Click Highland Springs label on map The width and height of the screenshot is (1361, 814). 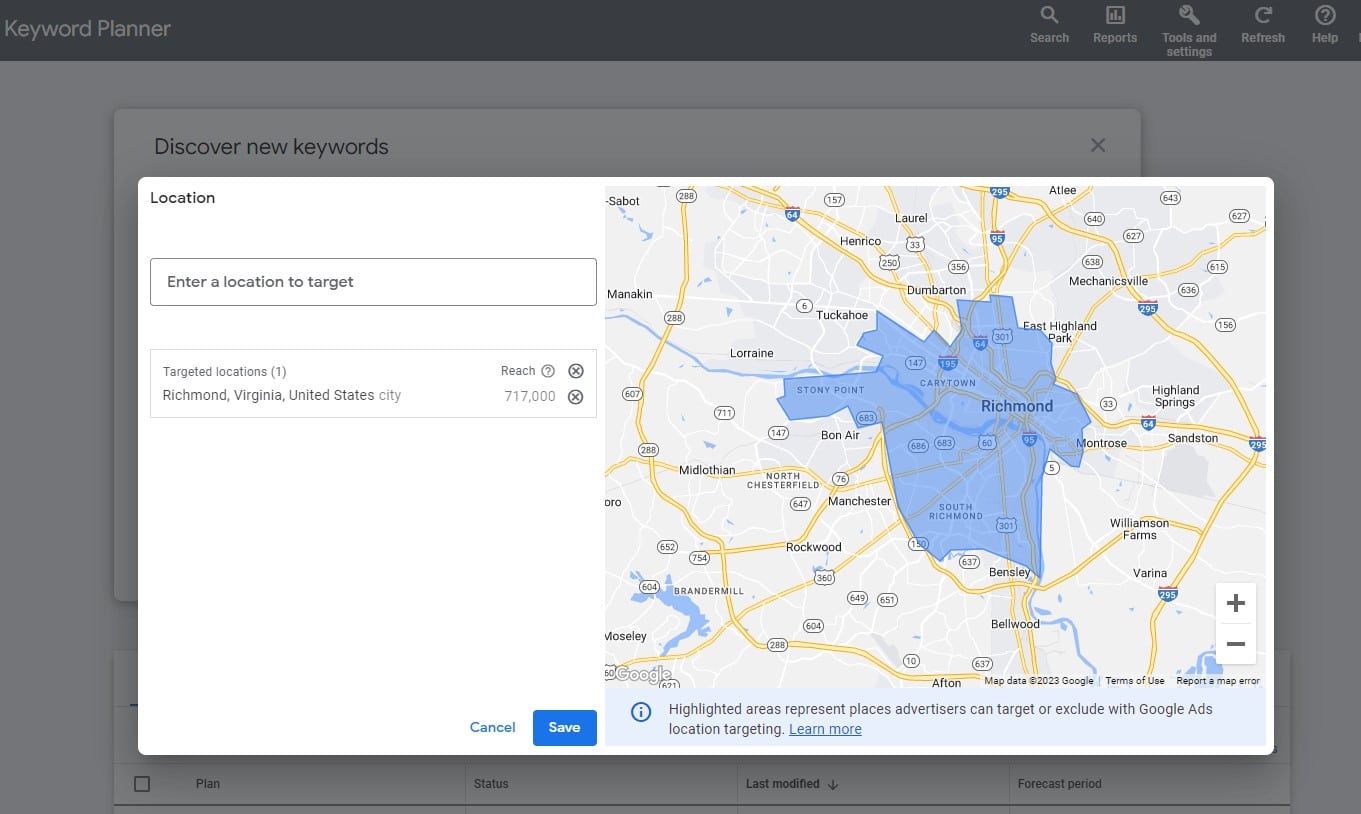point(1175,396)
